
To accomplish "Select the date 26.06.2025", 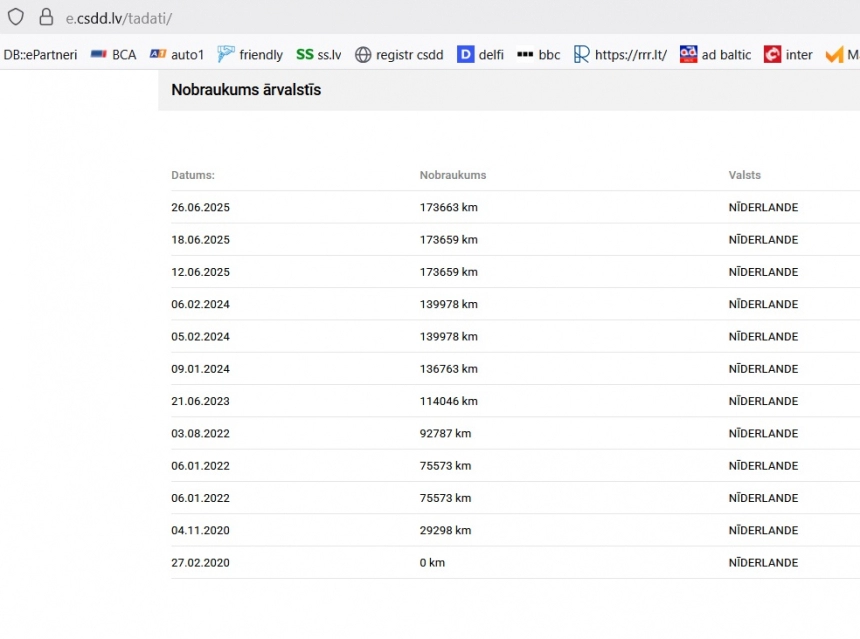I will [200, 207].
